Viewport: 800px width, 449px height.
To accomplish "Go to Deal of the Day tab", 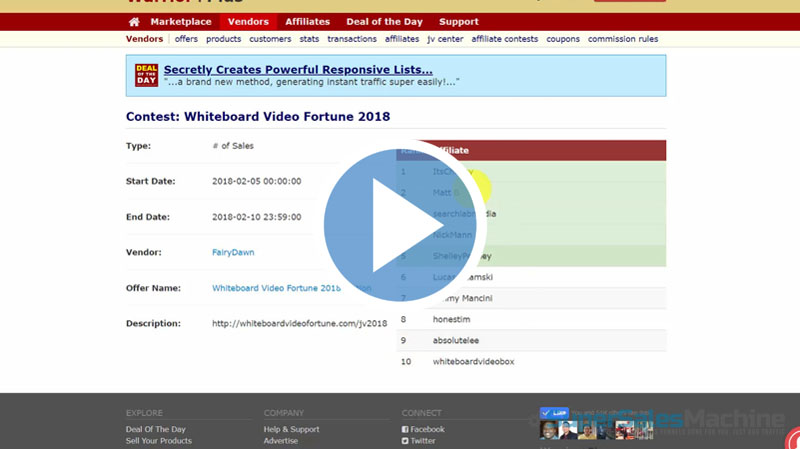I will click(385, 22).
